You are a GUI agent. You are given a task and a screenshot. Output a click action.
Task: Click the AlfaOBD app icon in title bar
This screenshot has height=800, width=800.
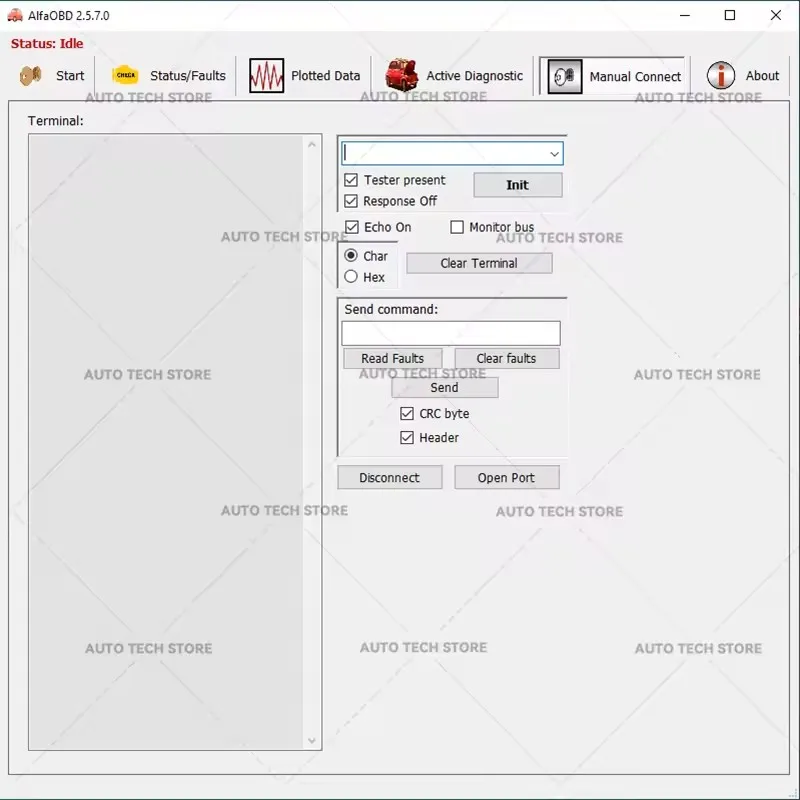(15, 15)
